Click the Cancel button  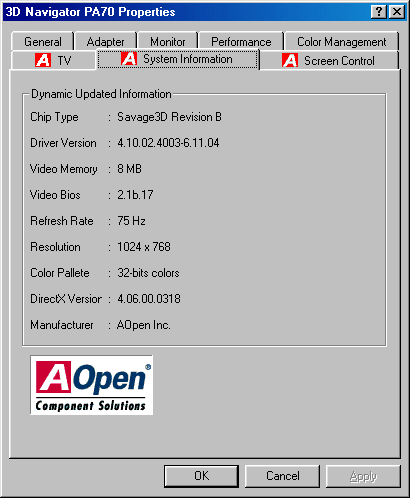[x=282, y=476]
